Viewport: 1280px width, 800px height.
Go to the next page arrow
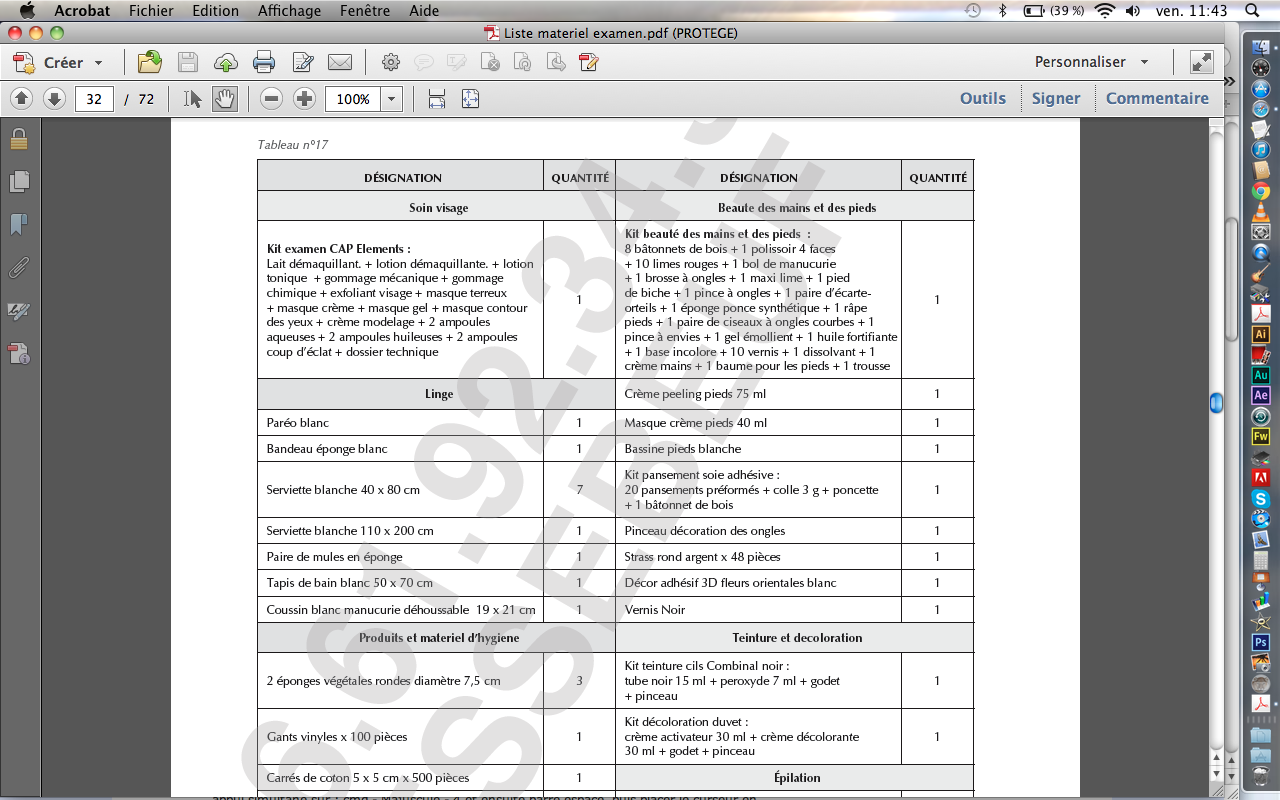[x=54, y=99]
